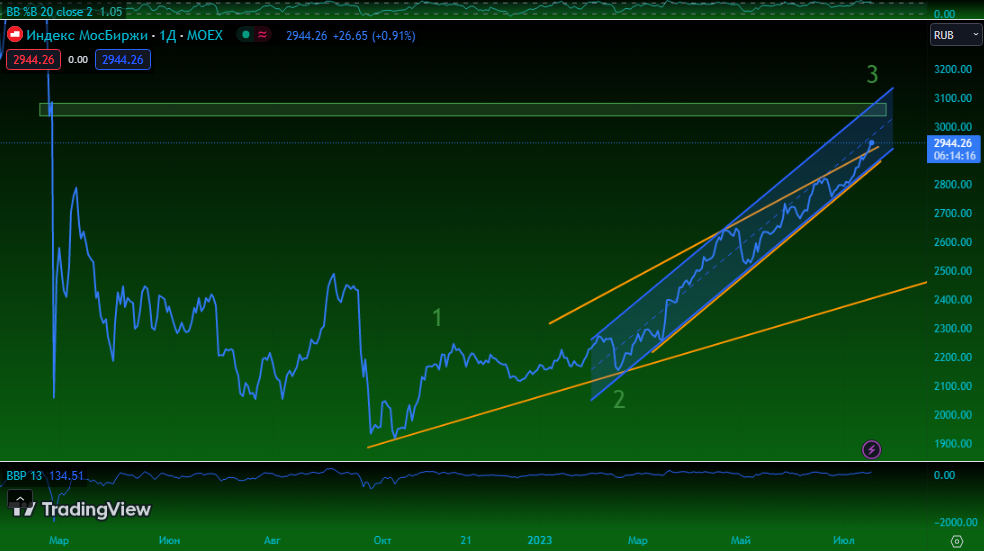This screenshot has height=551, width=984.
Task: Click the 1900.00 price axis label
Action: point(953,444)
